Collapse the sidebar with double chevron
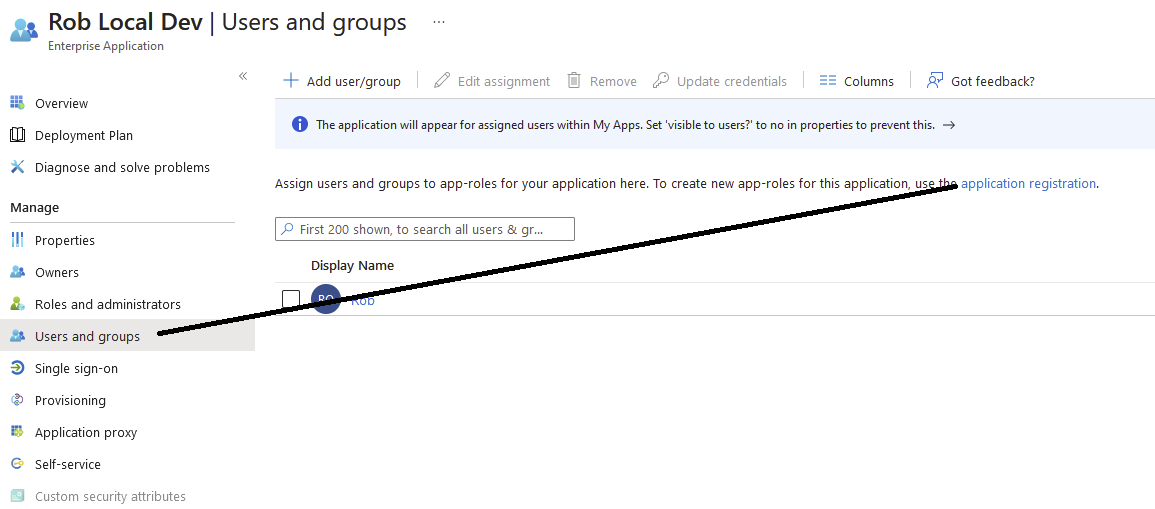Image resolution: width=1155 pixels, height=509 pixels. tap(243, 76)
